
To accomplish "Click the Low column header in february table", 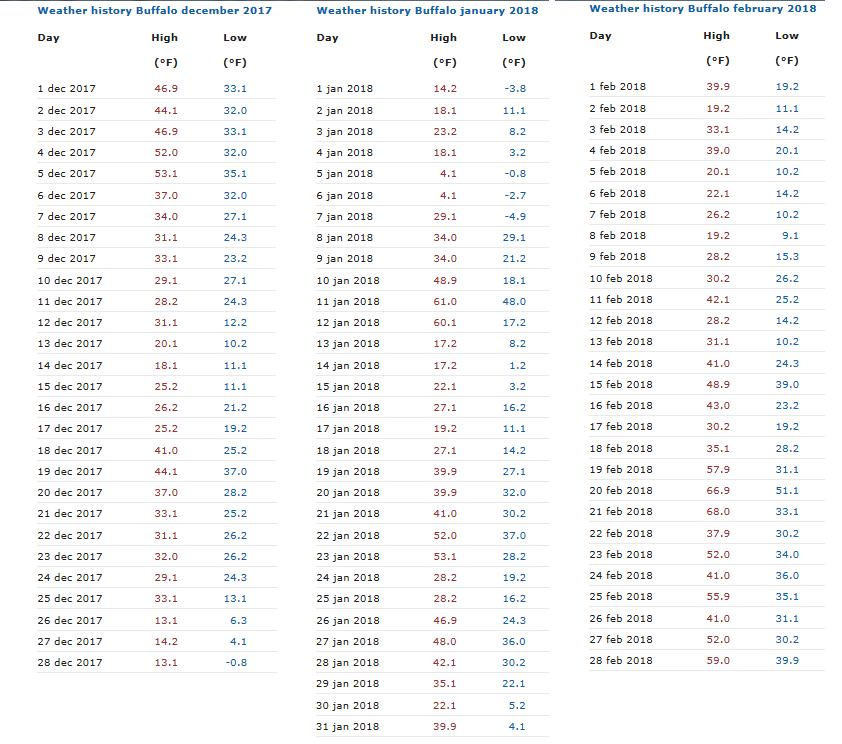I will [x=787, y=35].
